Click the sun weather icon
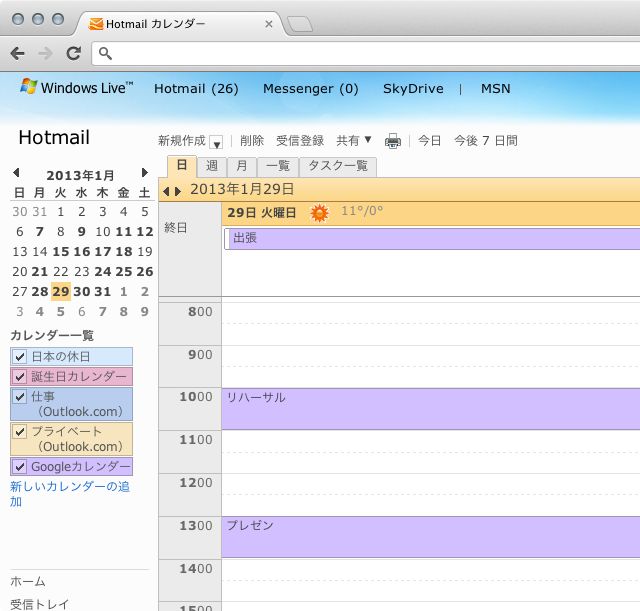This screenshot has width=640, height=611. tap(319, 213)
